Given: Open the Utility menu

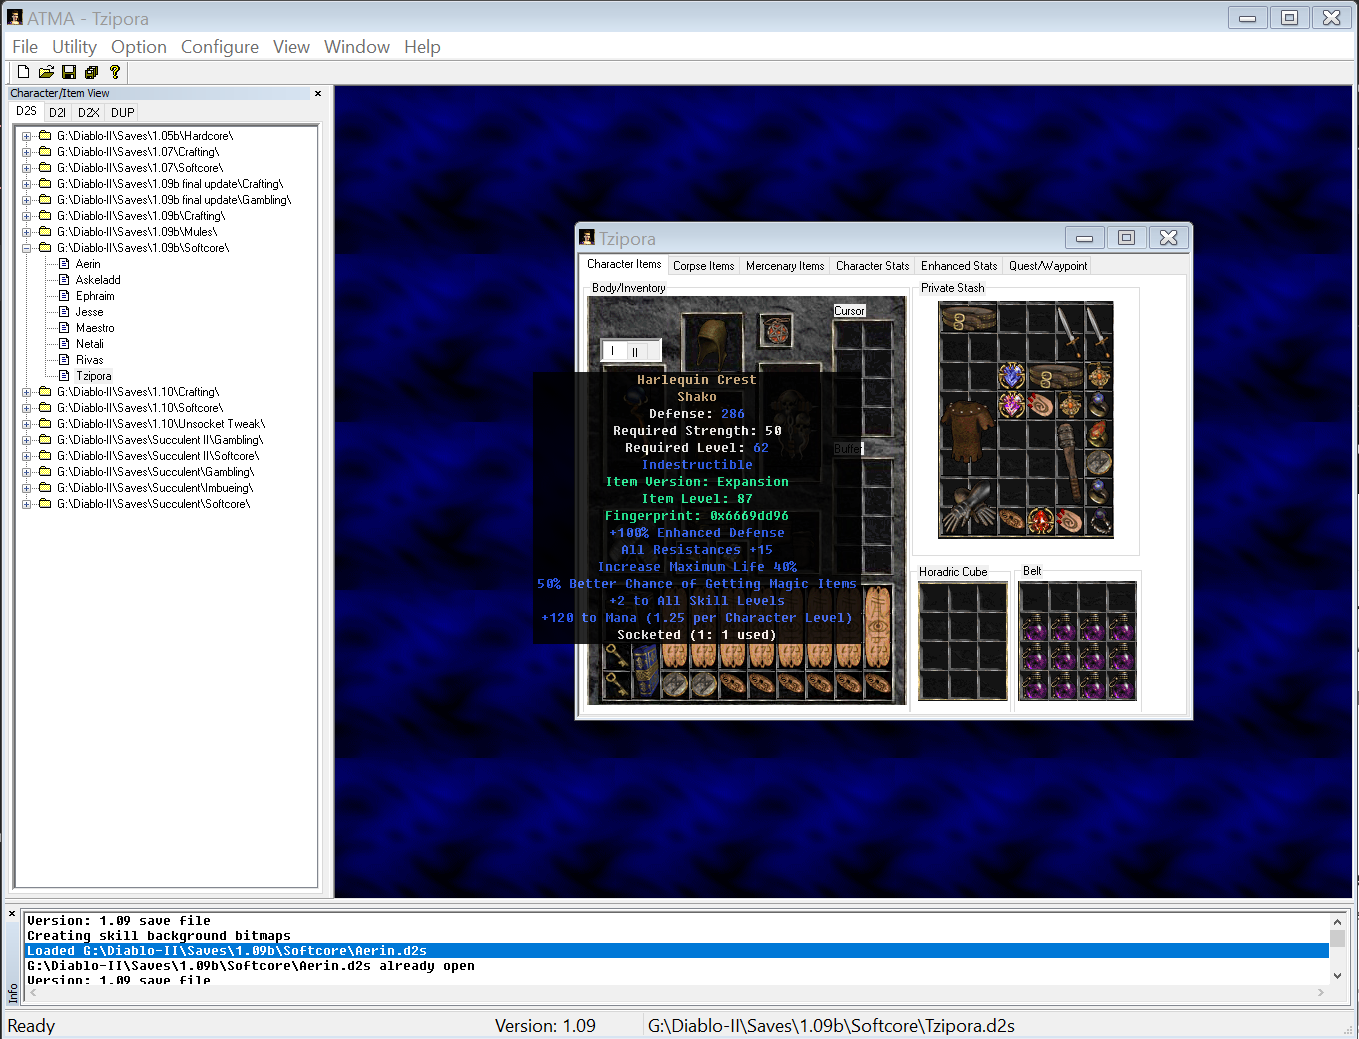Looking at the screenshot, I should point(74,47).
